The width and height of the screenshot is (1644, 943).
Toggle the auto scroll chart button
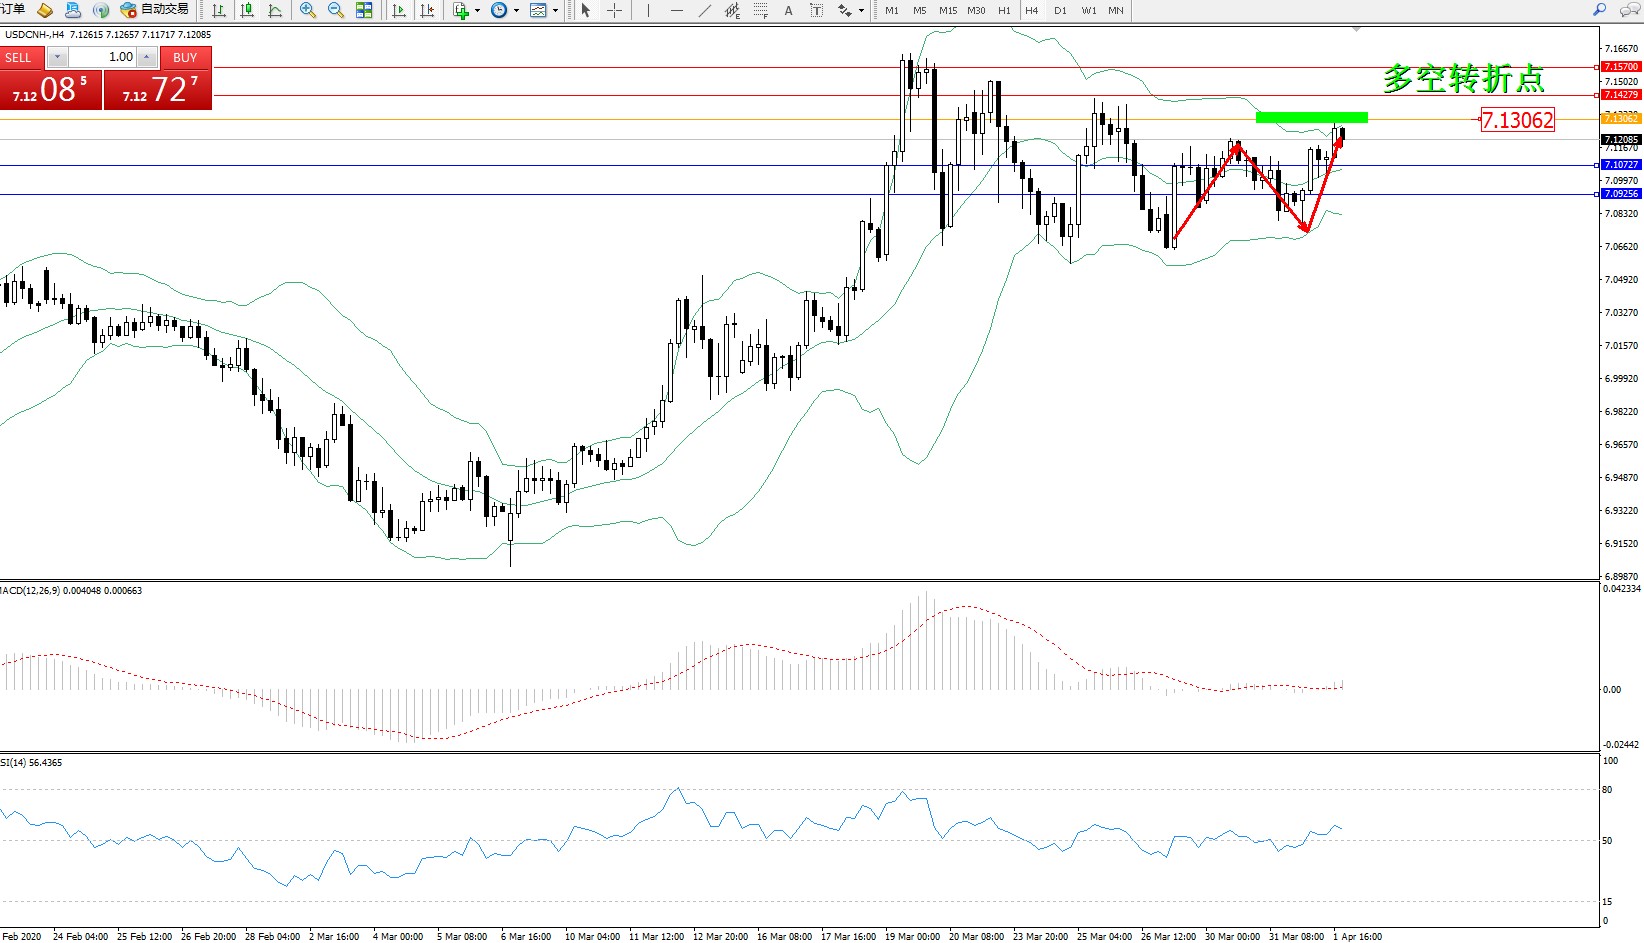[399, 10]
